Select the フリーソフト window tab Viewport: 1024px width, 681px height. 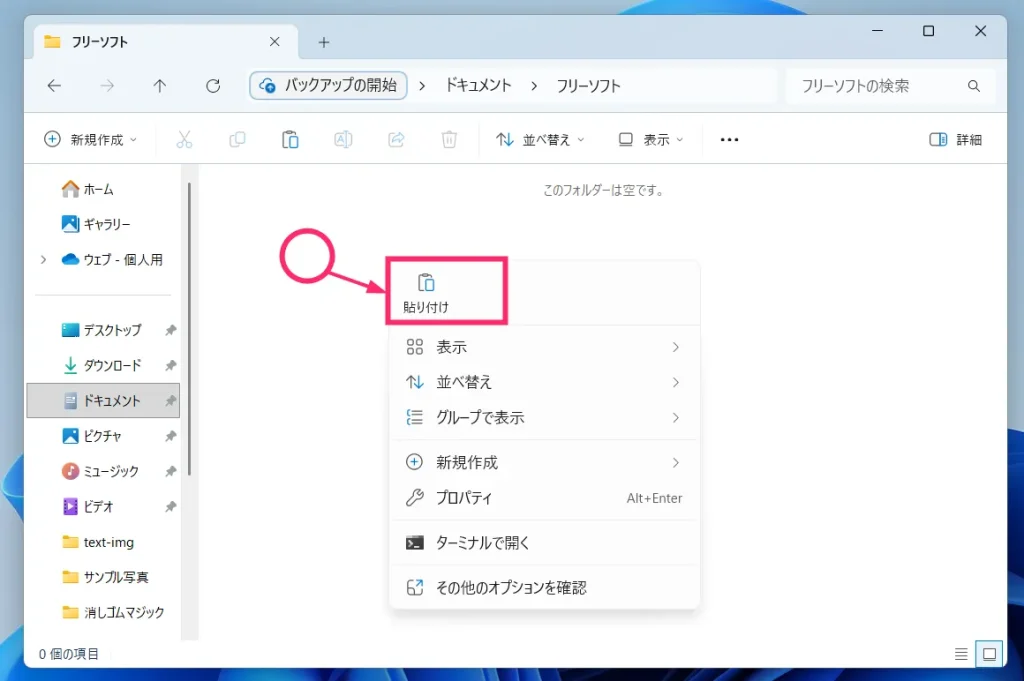coord(166,42)
